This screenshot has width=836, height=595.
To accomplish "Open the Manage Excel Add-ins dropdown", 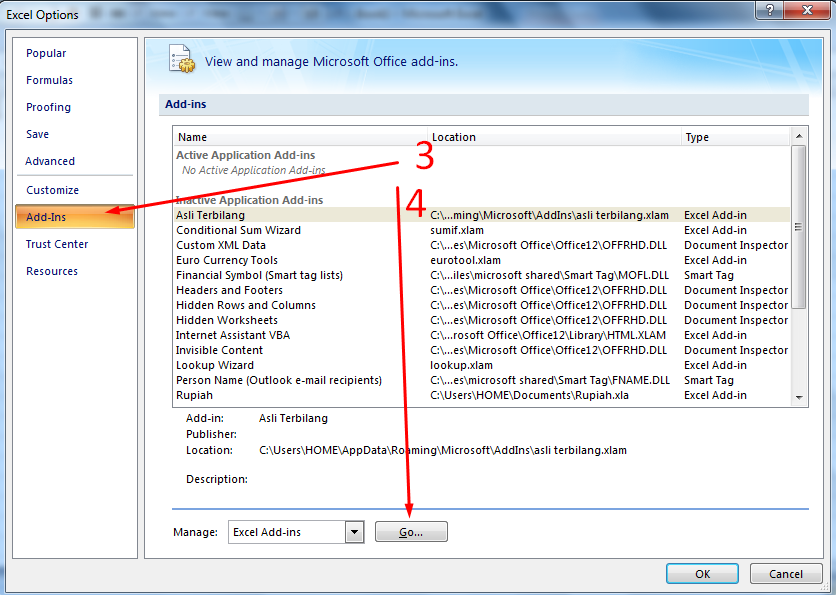I will pyautogui.click(x=355, y=532).
